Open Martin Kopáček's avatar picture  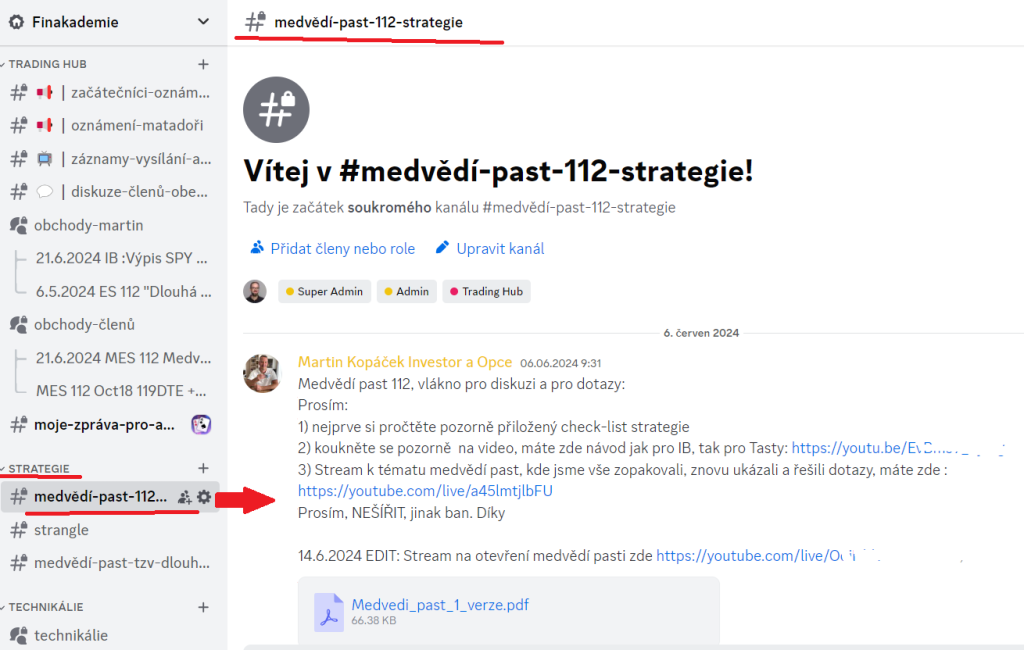click(262, 373)
